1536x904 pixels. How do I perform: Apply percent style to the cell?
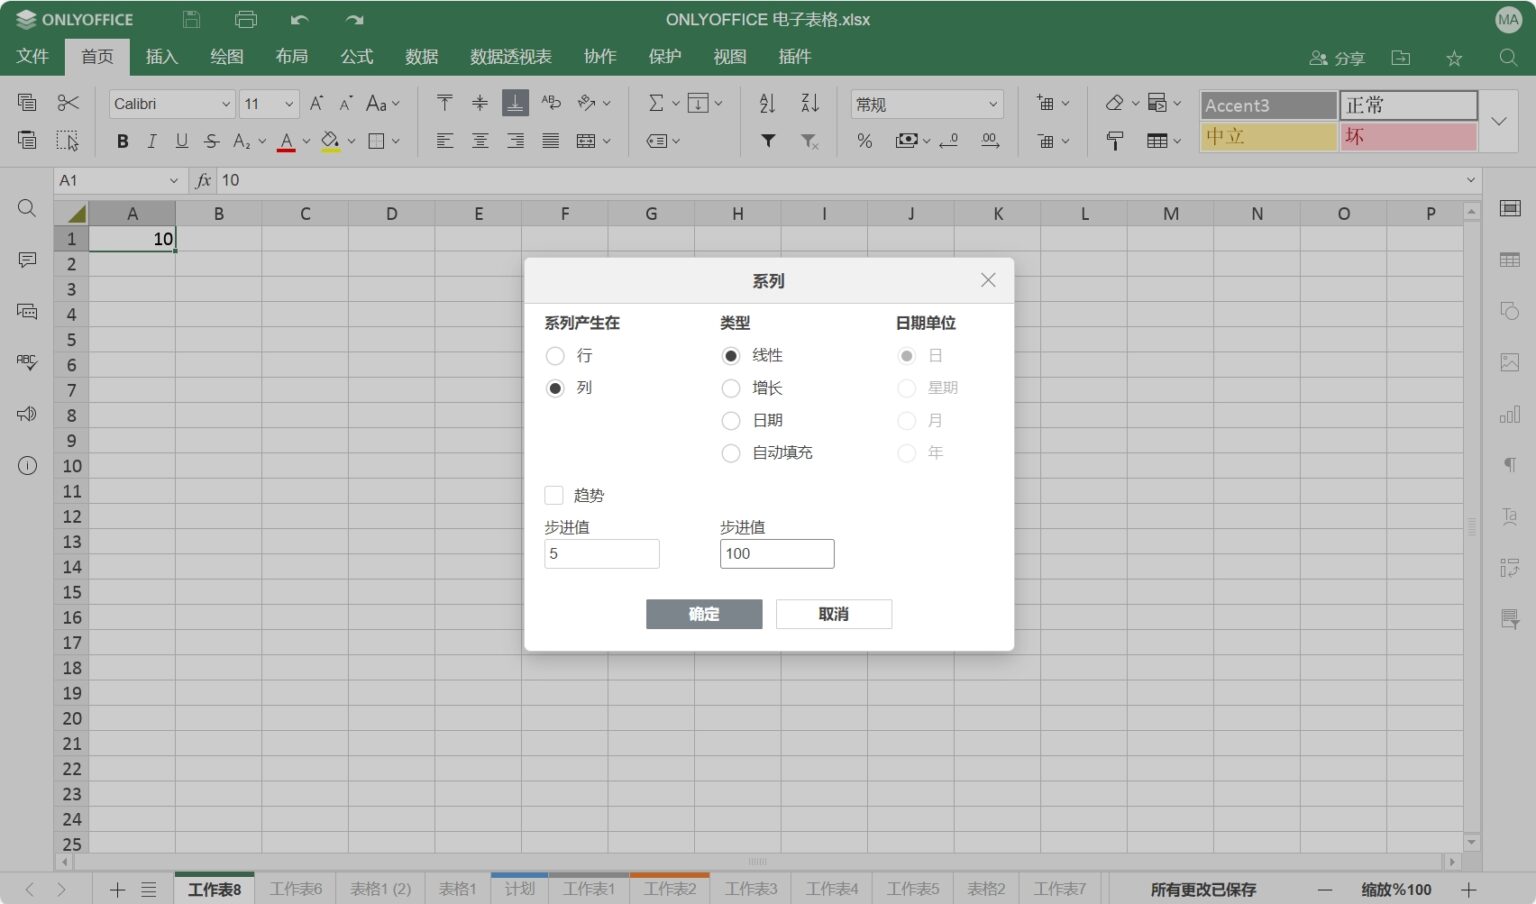pos(863,141)
